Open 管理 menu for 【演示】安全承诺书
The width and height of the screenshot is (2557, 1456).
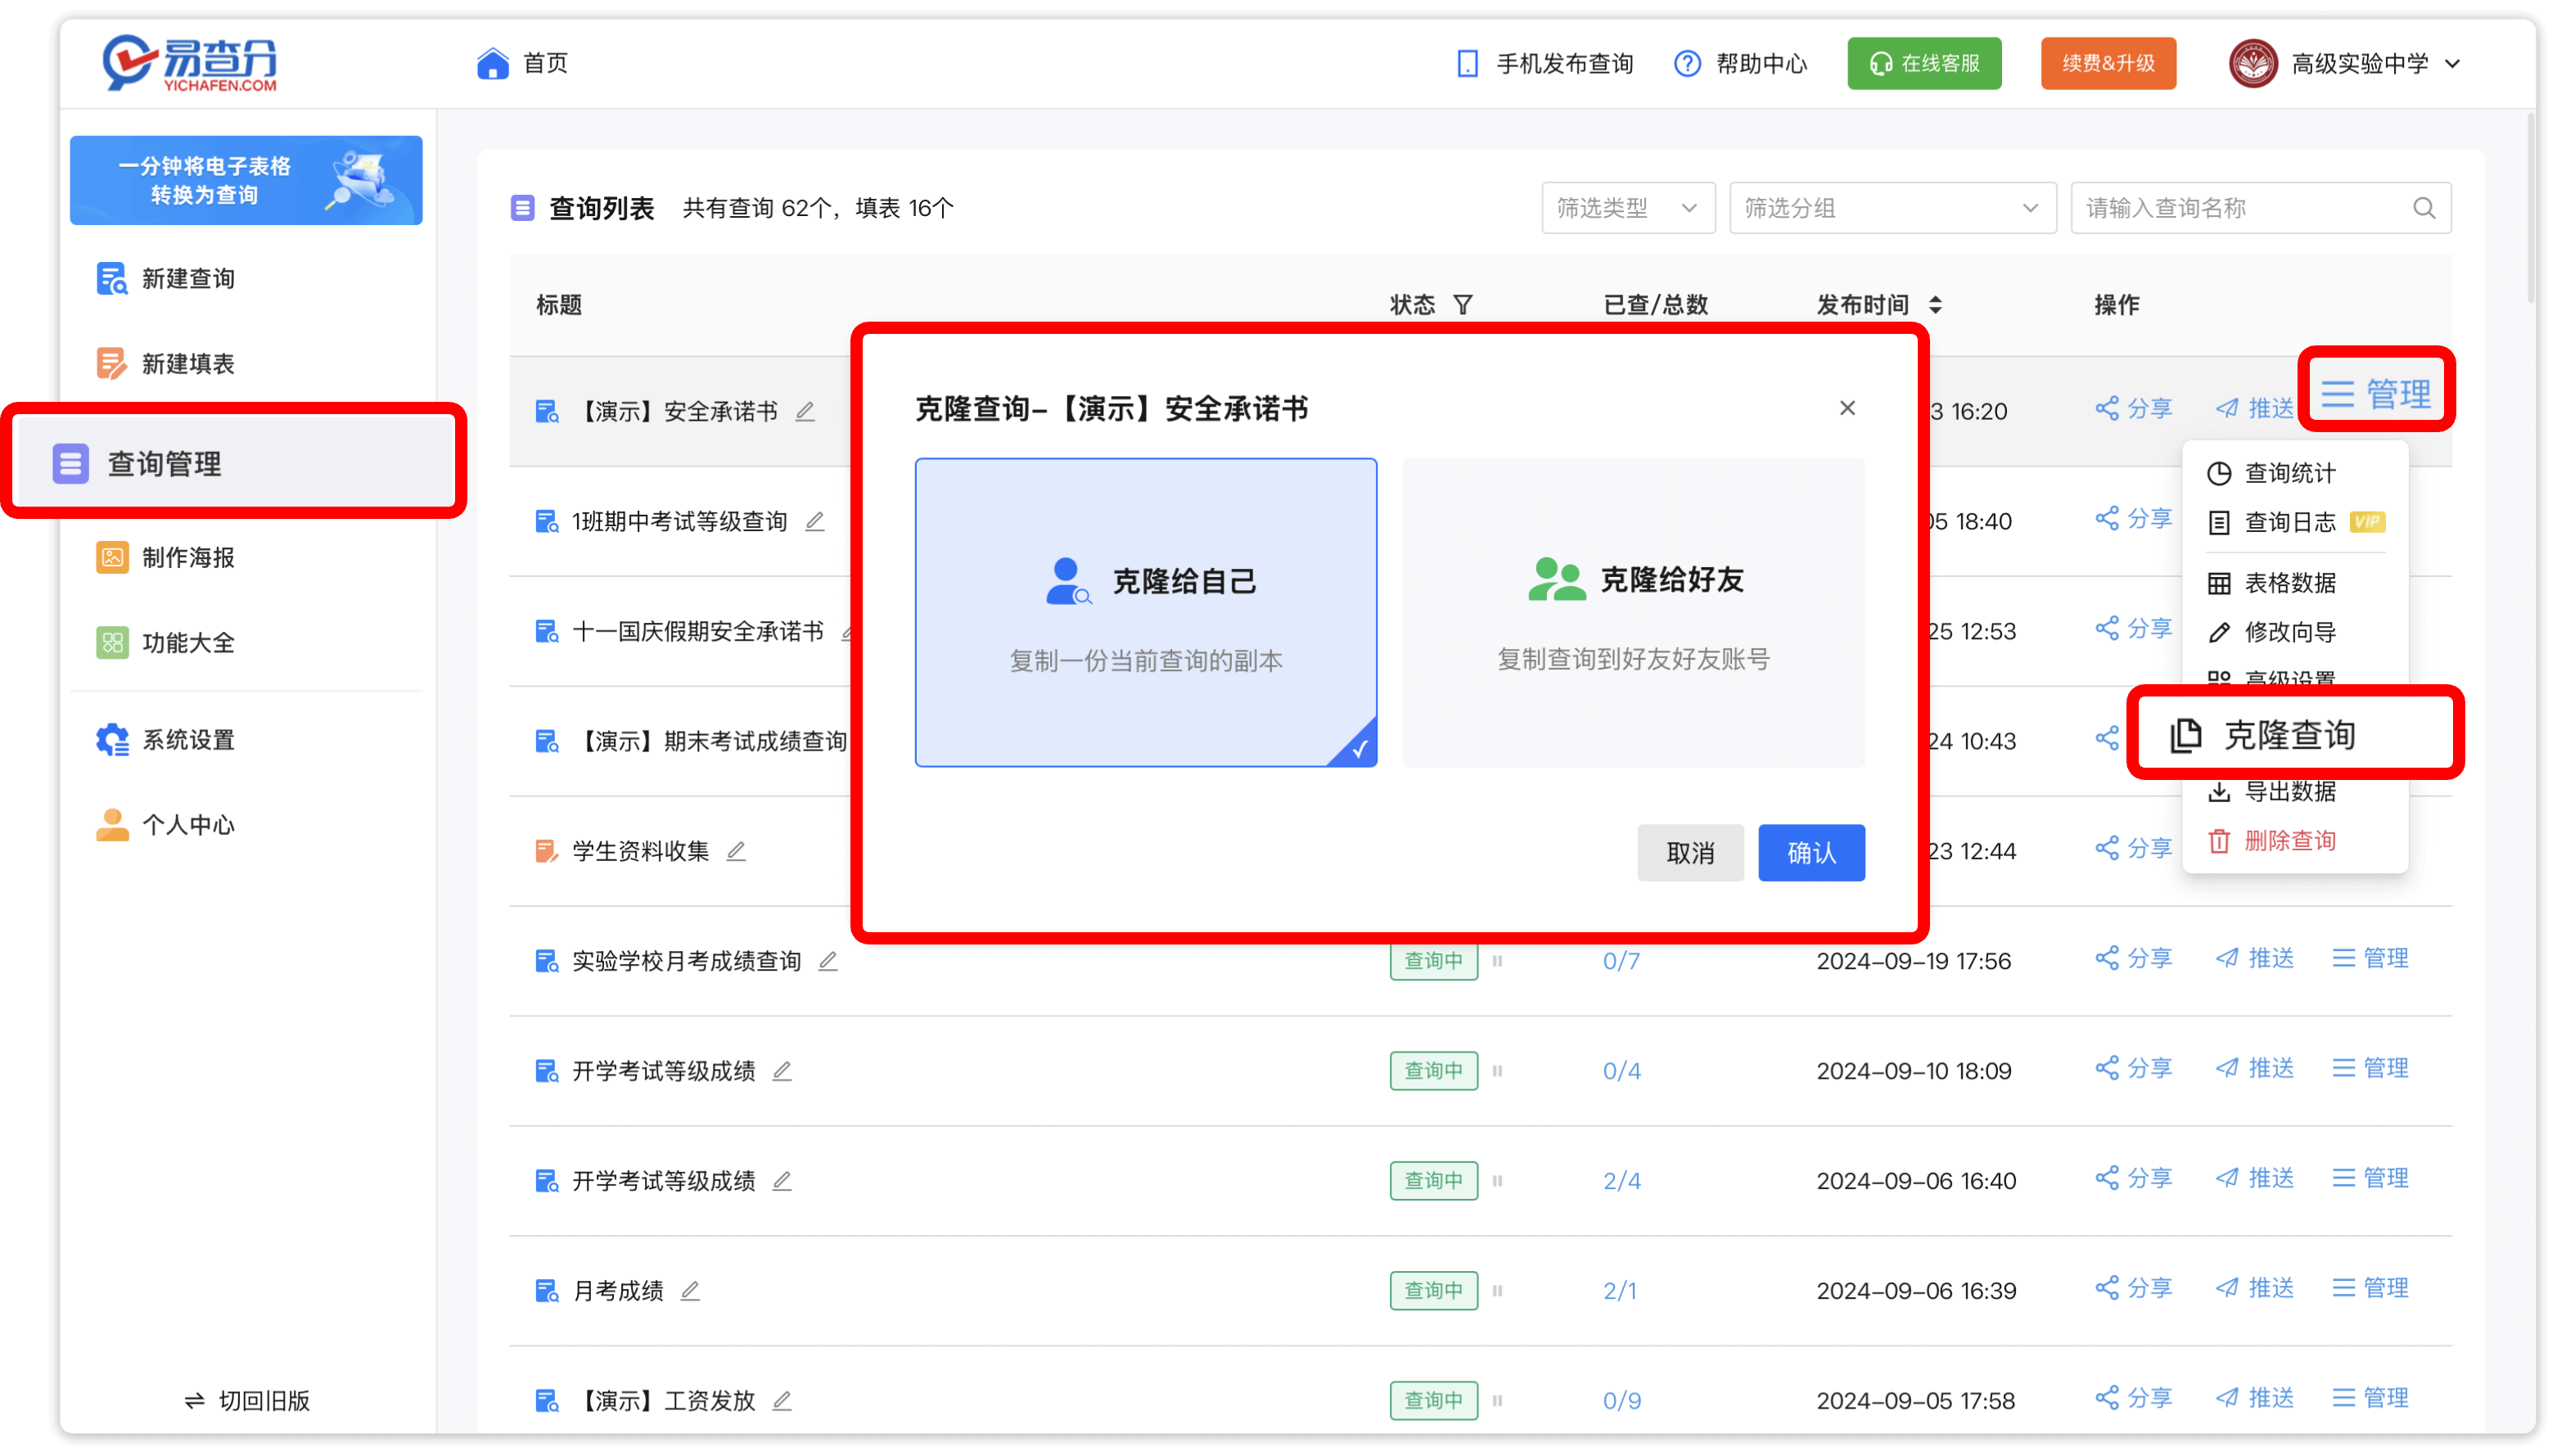click(x=2375, y=392)
